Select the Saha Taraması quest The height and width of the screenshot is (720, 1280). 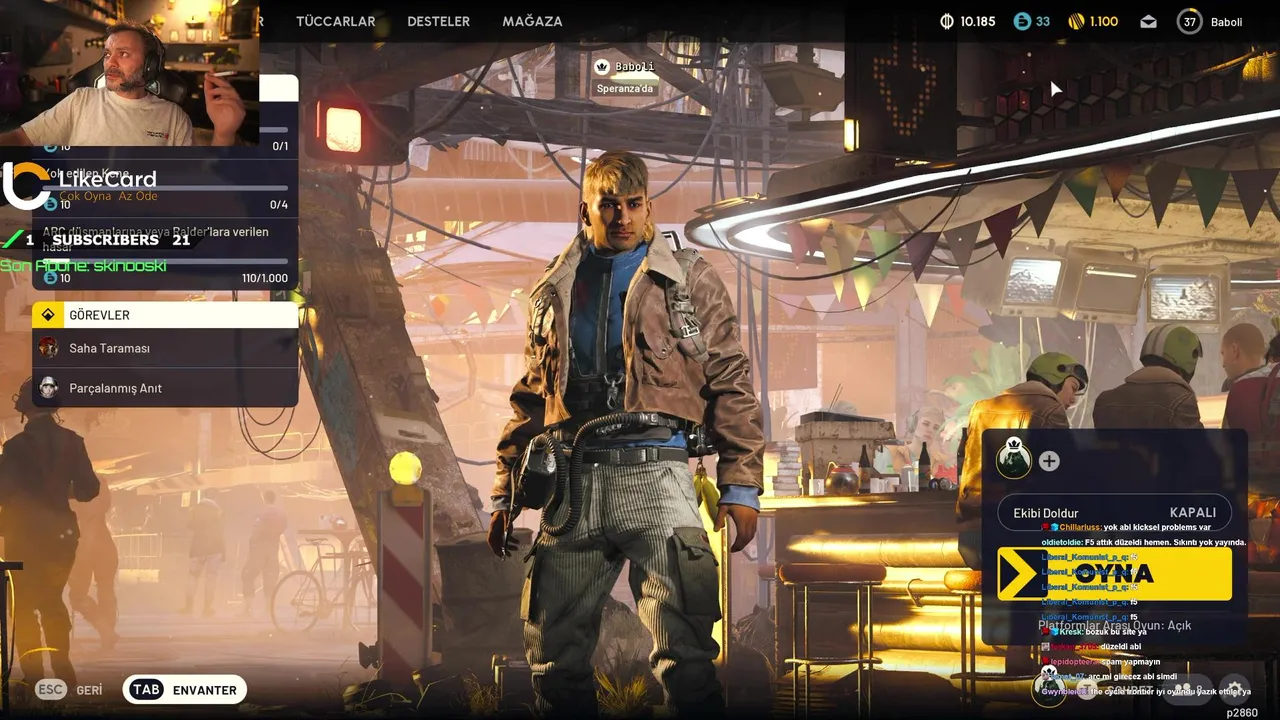(165, 348)
